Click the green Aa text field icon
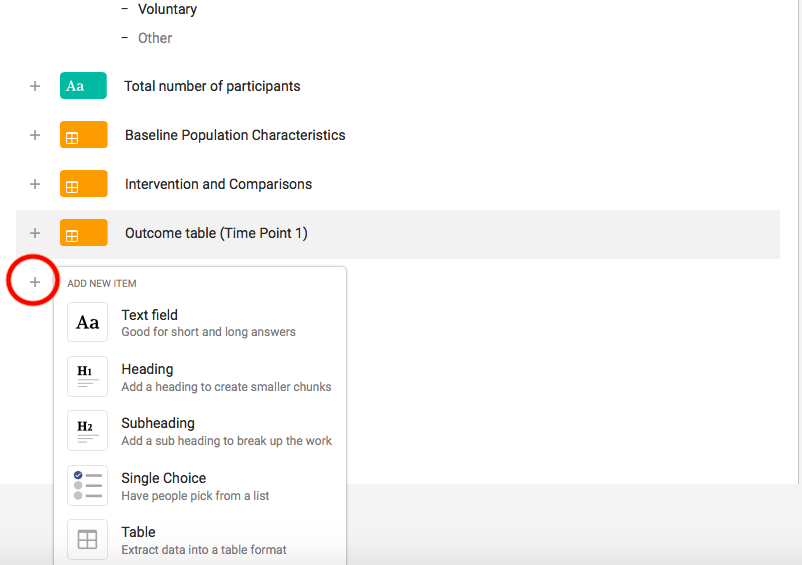802x565 pixels. click(83, 86)
